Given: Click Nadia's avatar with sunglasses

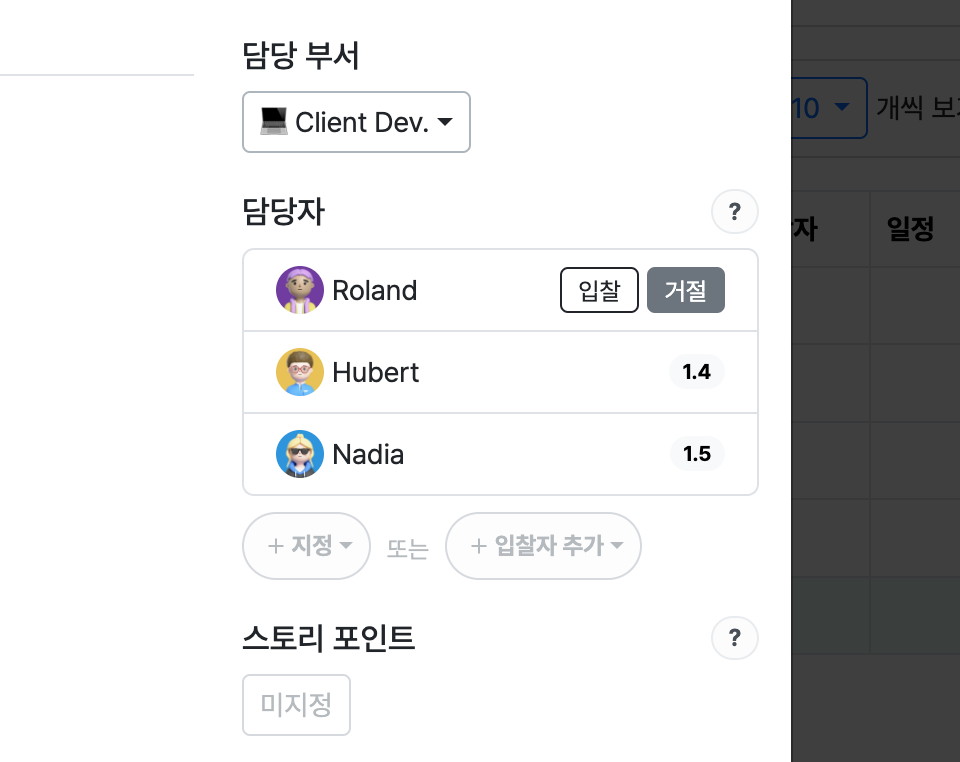Looking at the screenshot, I should pos(299,454).
